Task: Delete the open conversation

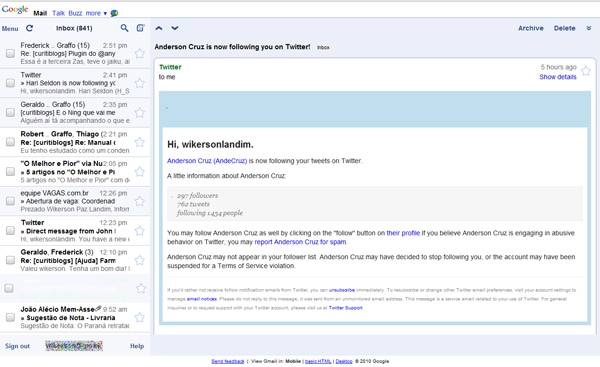Action: point(564,28)
